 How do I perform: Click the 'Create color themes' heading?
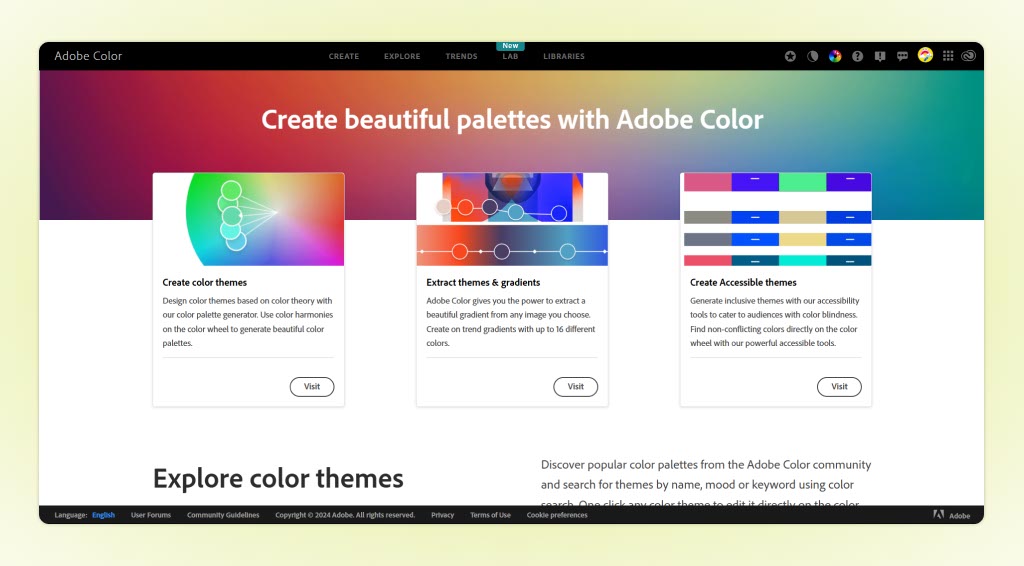click(x=204, y=283)
